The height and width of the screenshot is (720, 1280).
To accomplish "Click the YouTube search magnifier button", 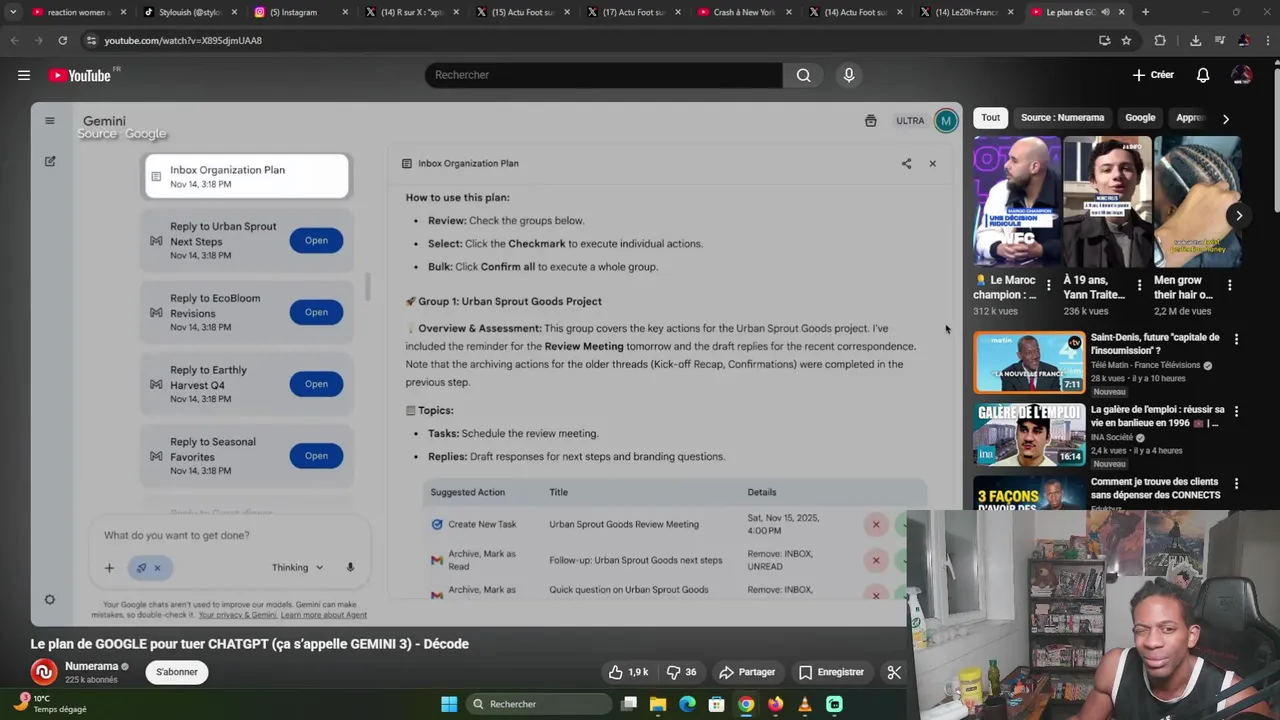I will point(804,75).
